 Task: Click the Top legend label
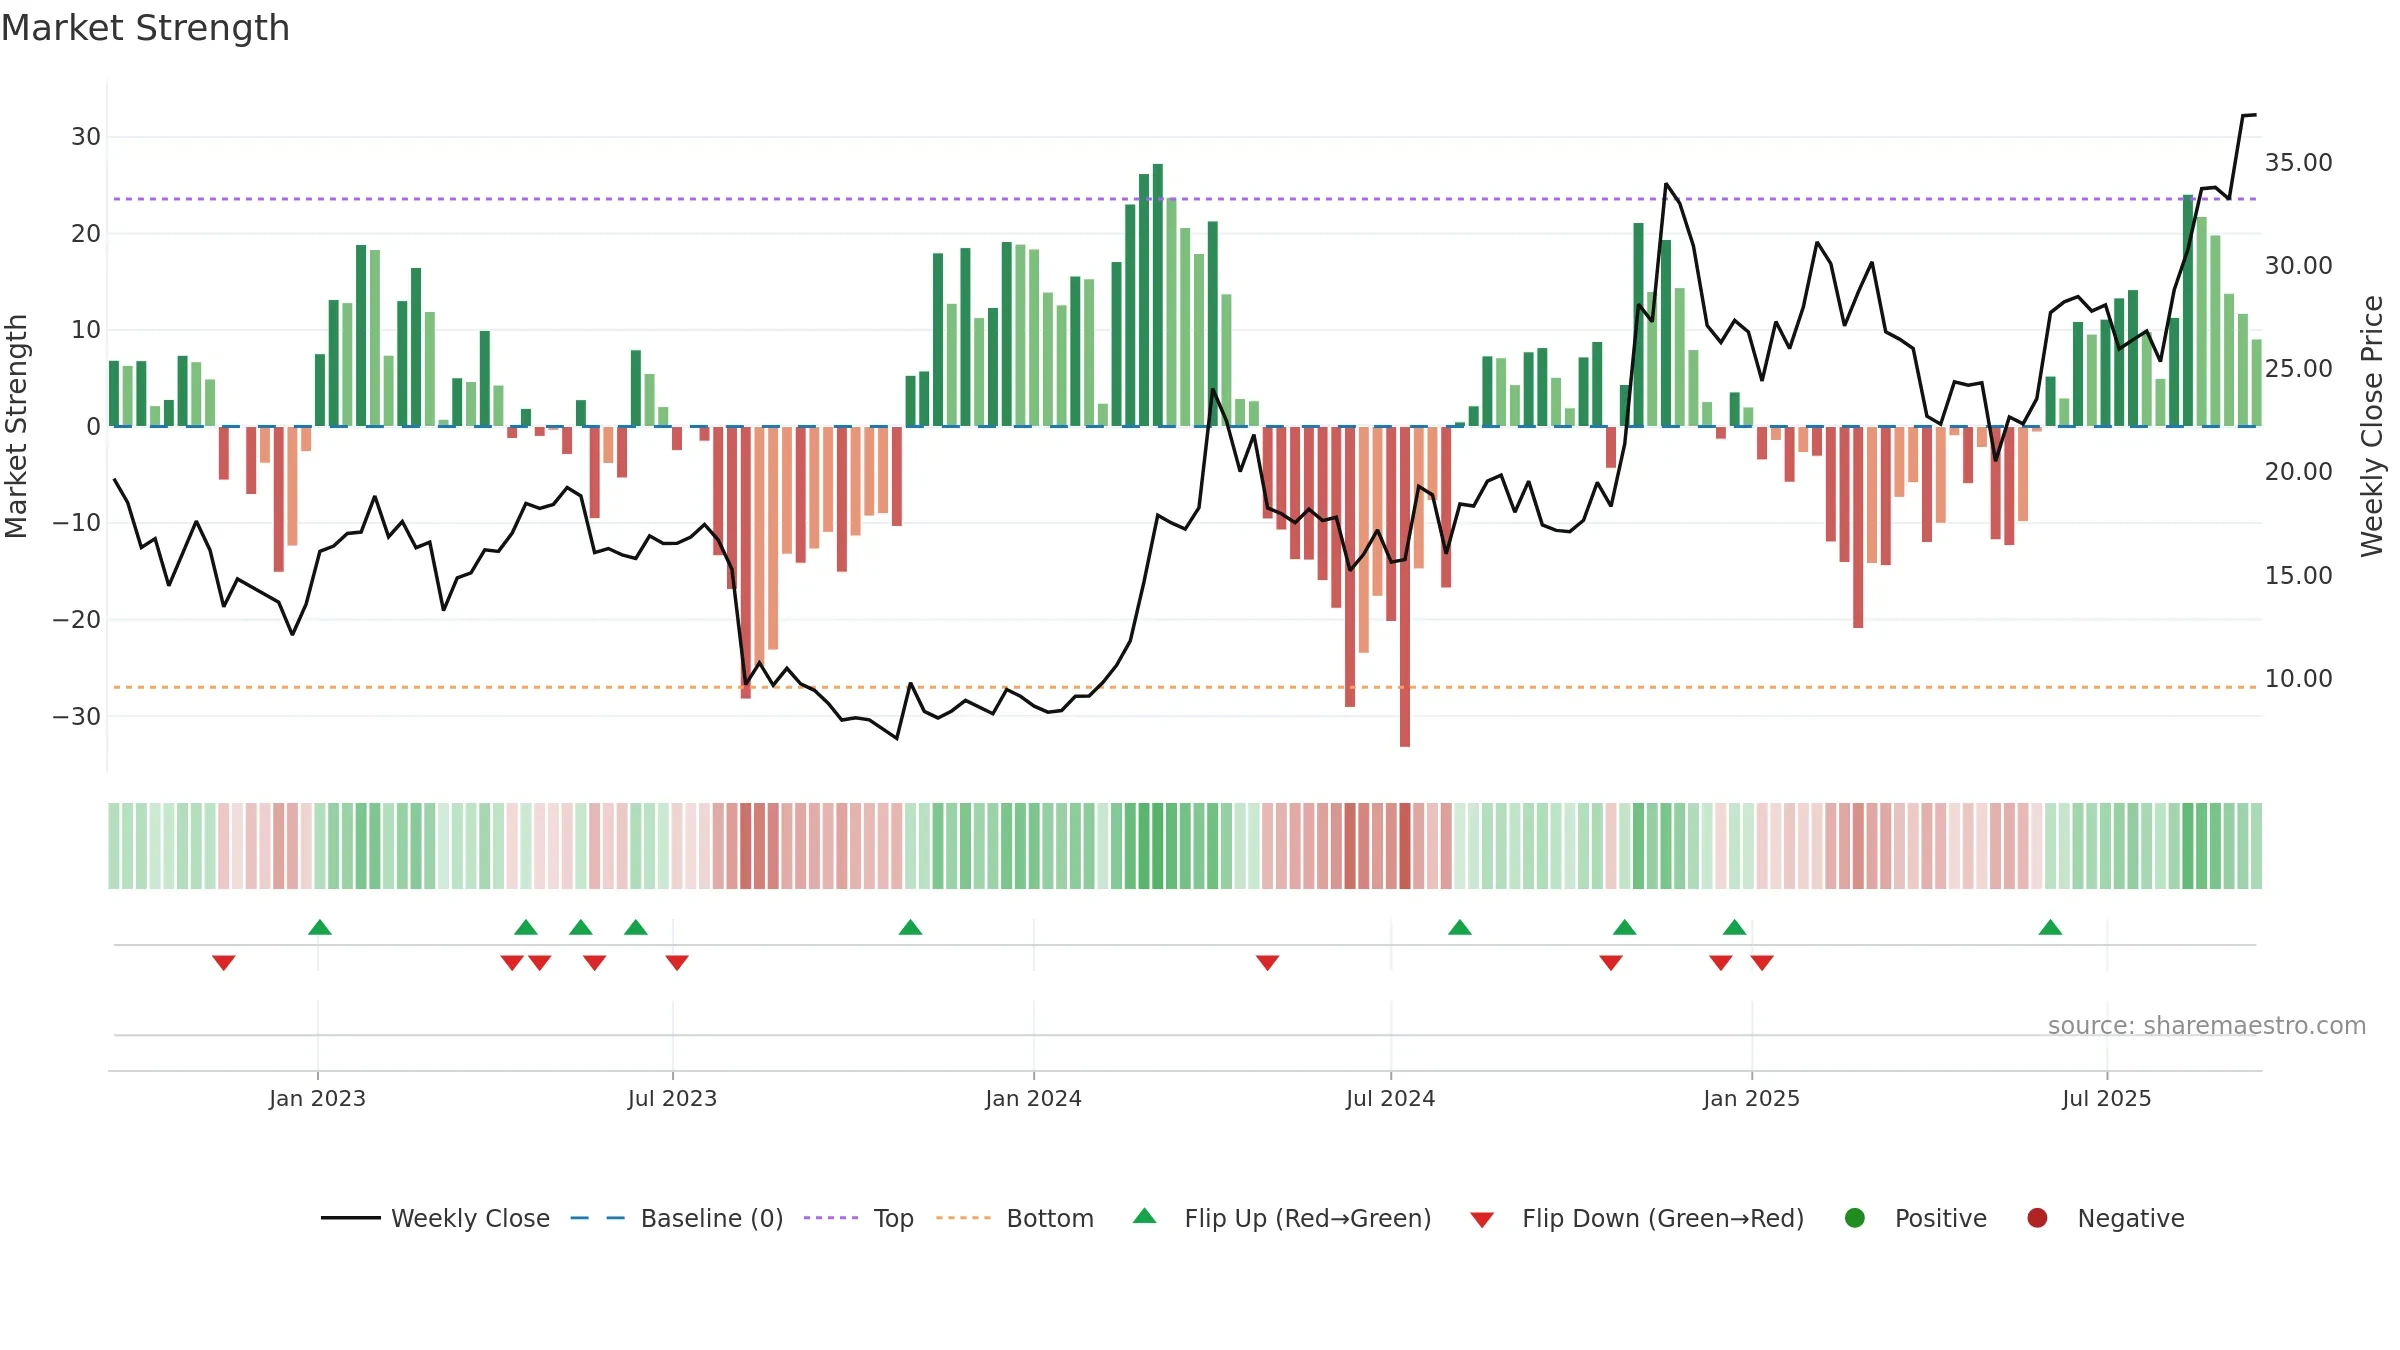893,1218
